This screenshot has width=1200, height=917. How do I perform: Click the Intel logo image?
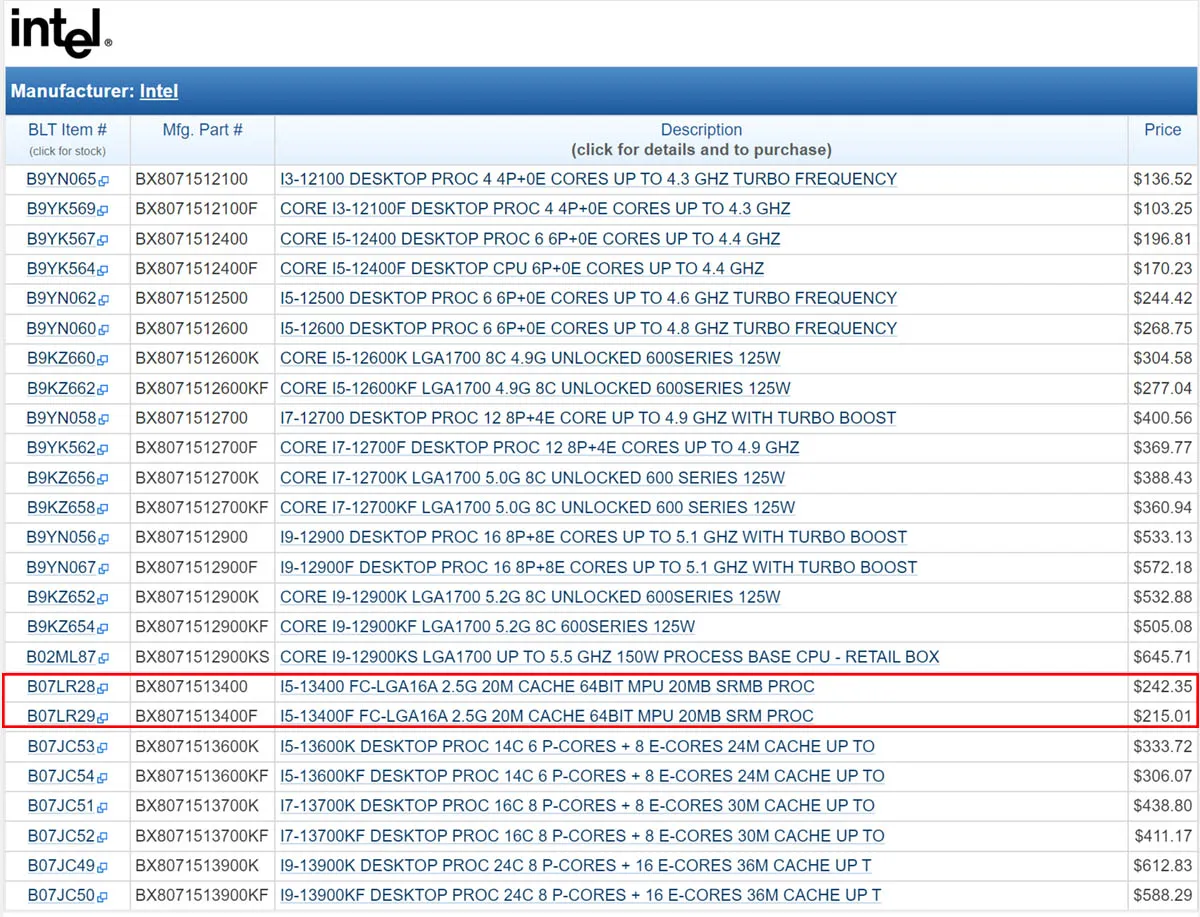(61, 33)
